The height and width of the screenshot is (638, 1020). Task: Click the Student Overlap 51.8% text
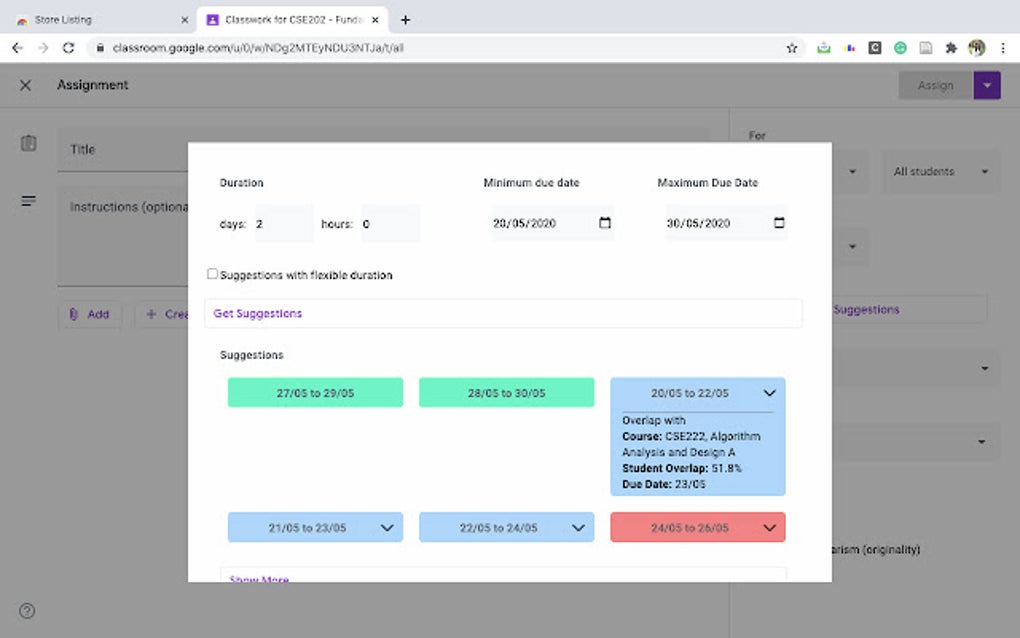682,468
